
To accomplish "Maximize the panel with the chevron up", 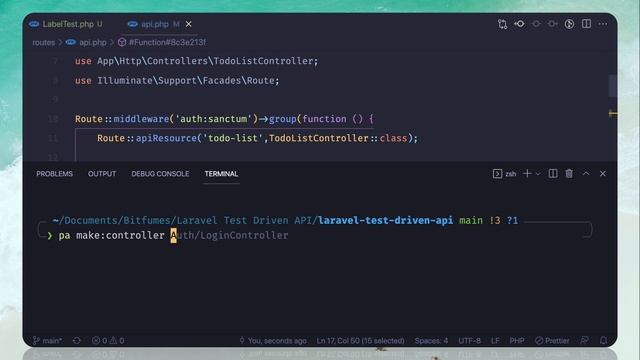I will 586,174.
